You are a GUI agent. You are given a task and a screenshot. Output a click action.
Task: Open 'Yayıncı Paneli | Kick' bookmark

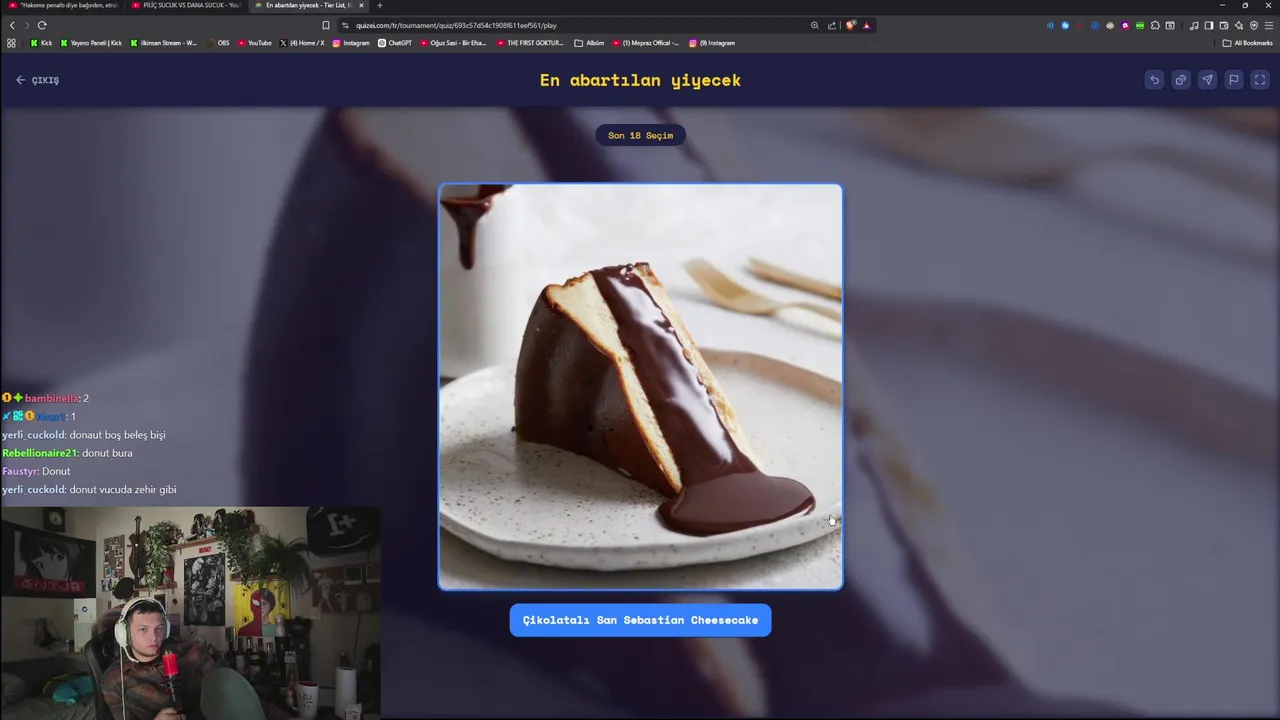(91, 43)
